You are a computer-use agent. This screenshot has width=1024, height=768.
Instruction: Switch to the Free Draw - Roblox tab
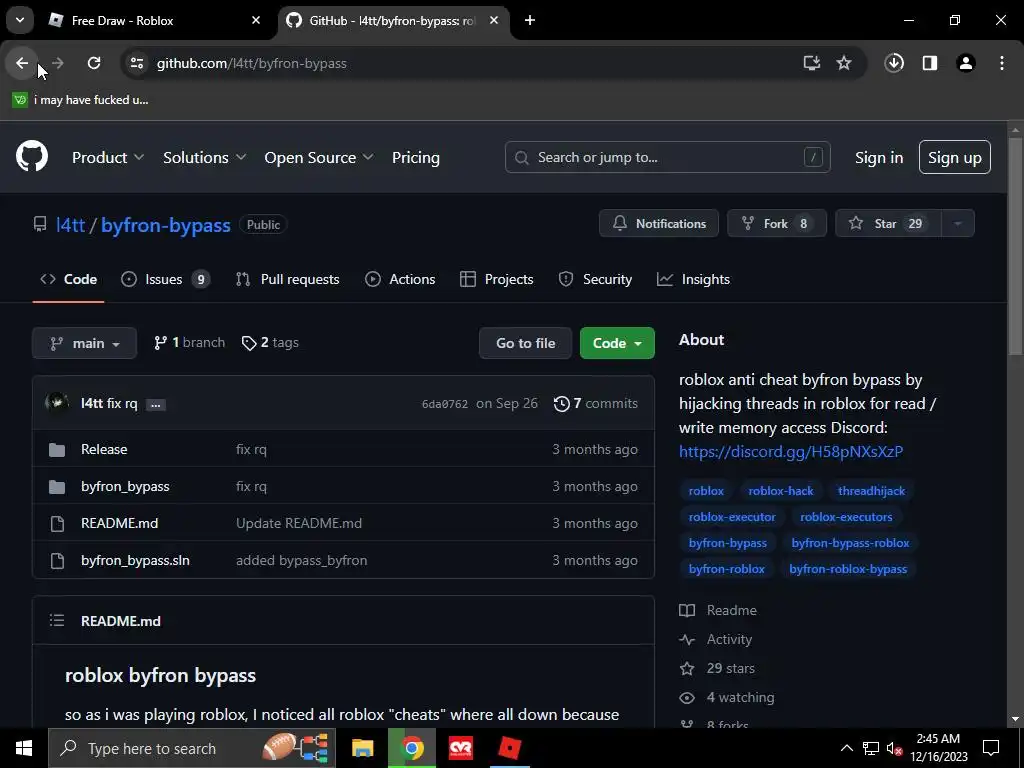(155, 20)
